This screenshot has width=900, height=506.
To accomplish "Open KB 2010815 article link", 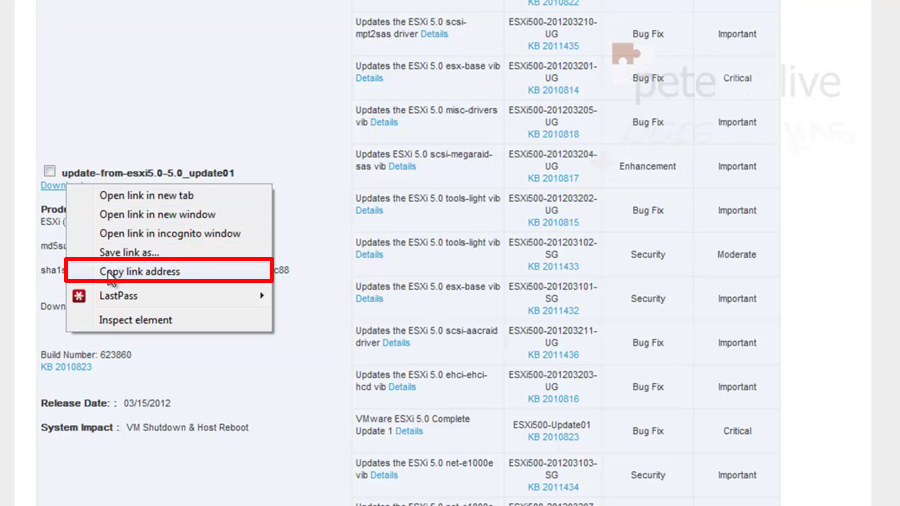I will click(553, 223).
